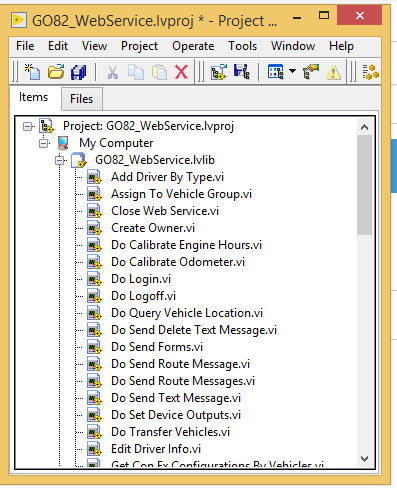Viewport: 397px width, 492px height.
Task: Open the File menu
Action: click(x=25, y=46)
